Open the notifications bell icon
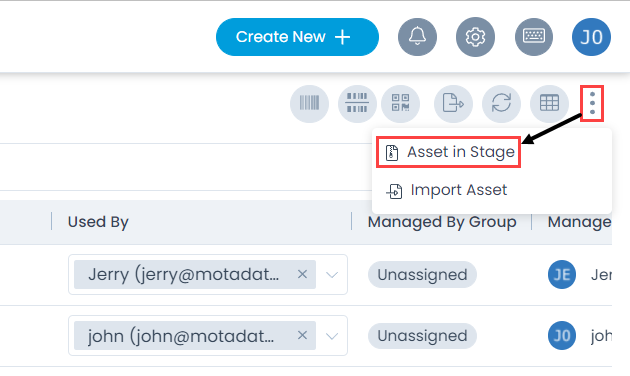The height and width of the screenshot is (376, 630). (x=417, y=37)
